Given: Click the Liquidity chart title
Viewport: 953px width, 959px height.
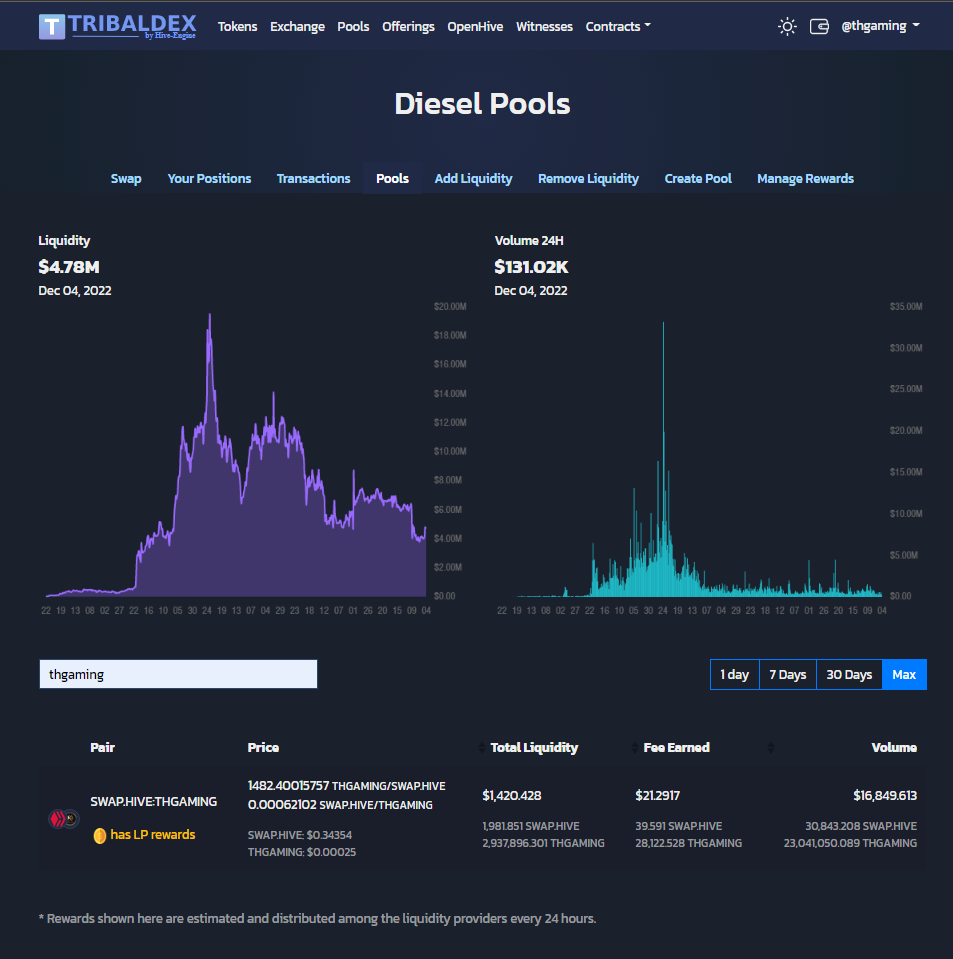Looking at the screenshot, I should click(64, 240).
